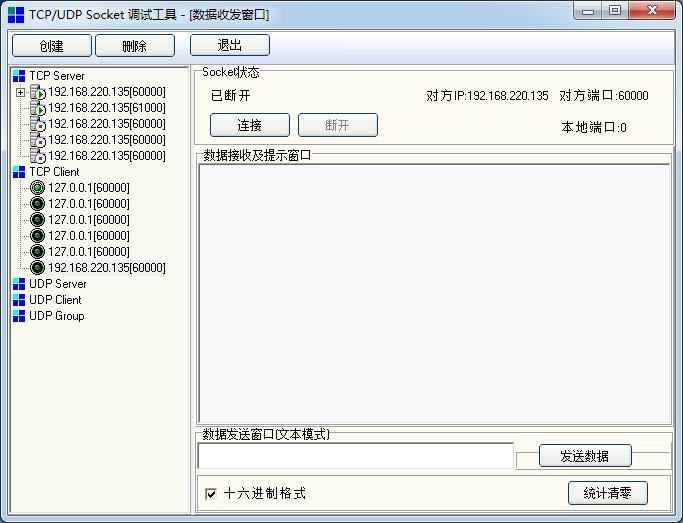The width and height of the screenshot is (683, 523).
Task: Click the dark client icon next to 192.168.220.135[60000]
Action: click(37, 268)
